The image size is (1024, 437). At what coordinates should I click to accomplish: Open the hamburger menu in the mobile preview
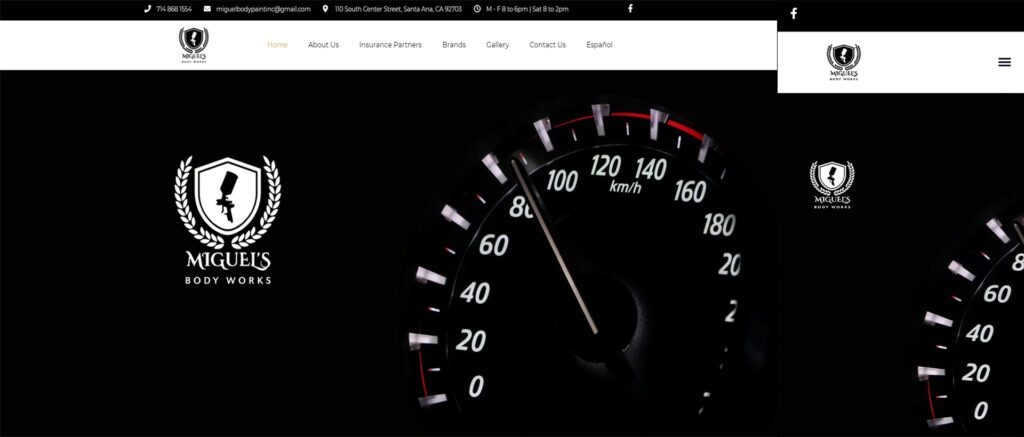coord(1004,62)
